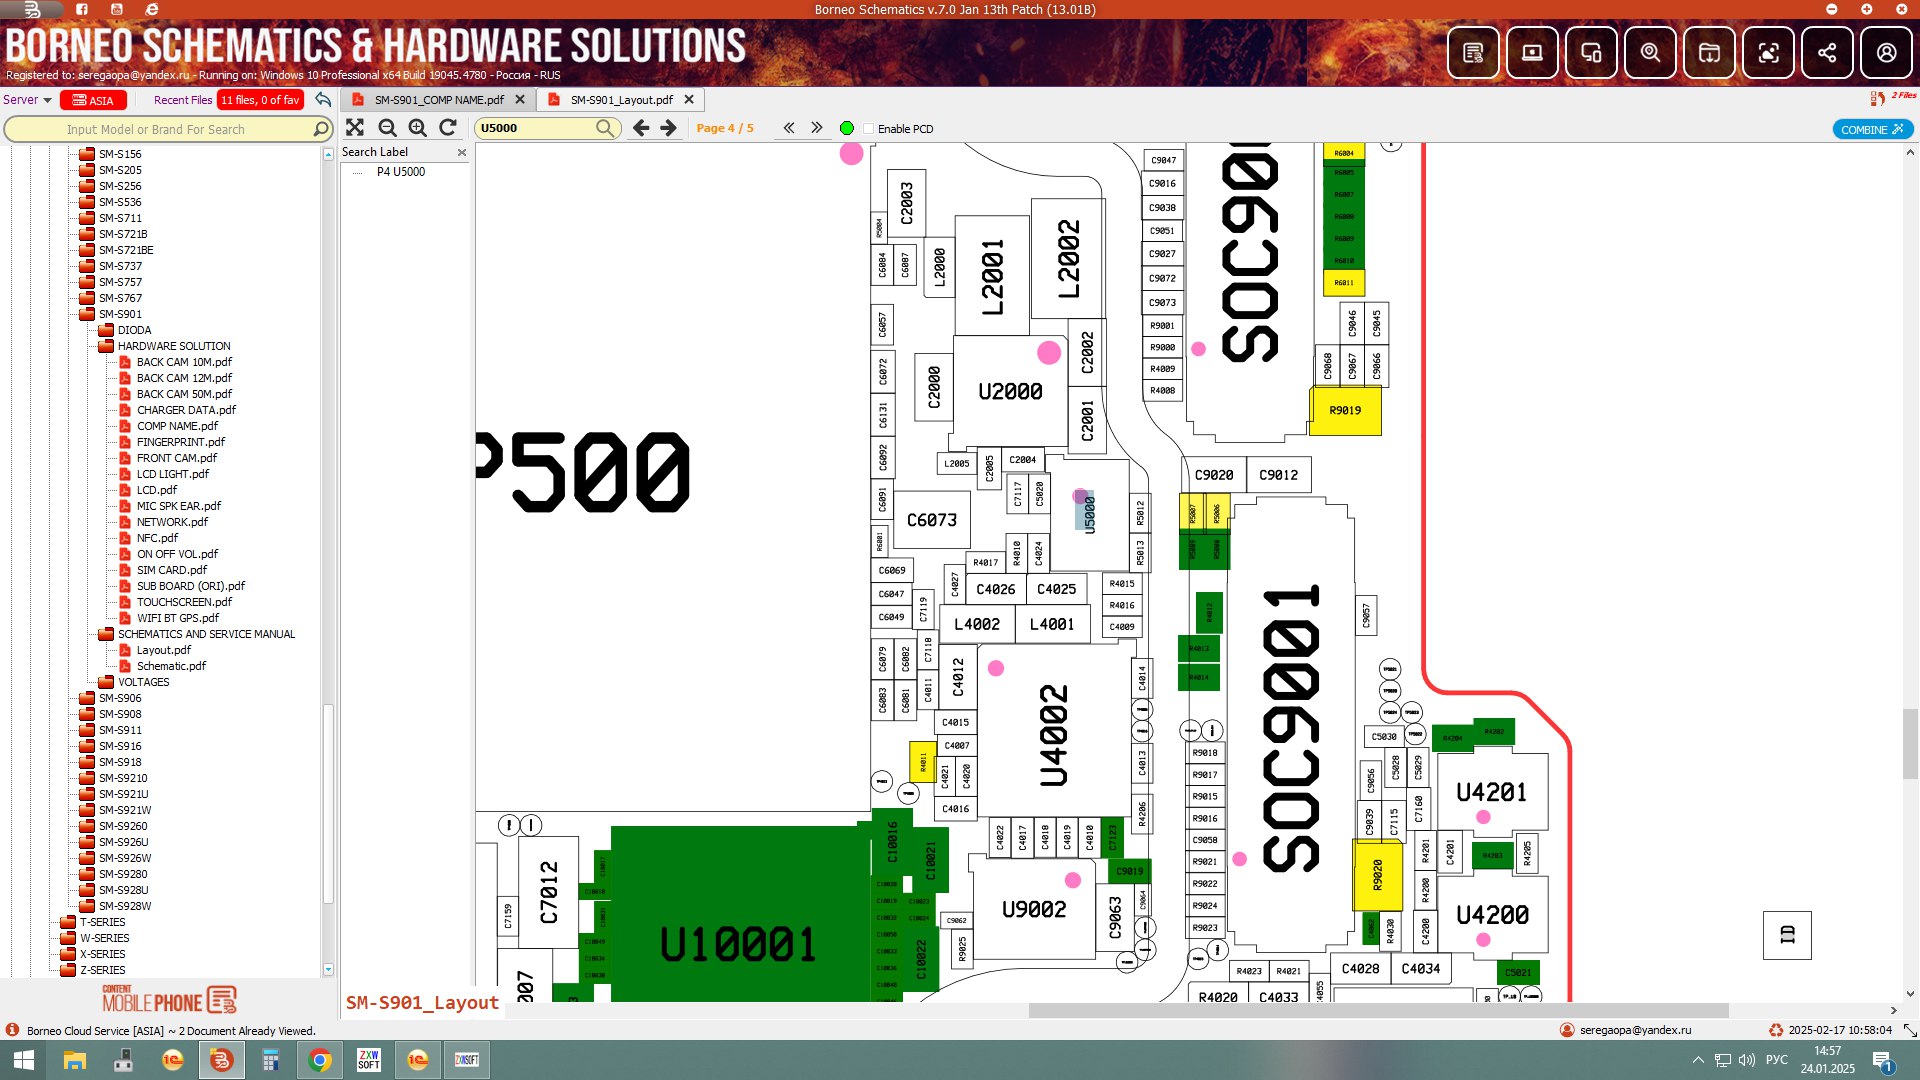Open the monitor display icon in header
The width and height of the screenshot is (1920, 1080).
point(1532,53)
